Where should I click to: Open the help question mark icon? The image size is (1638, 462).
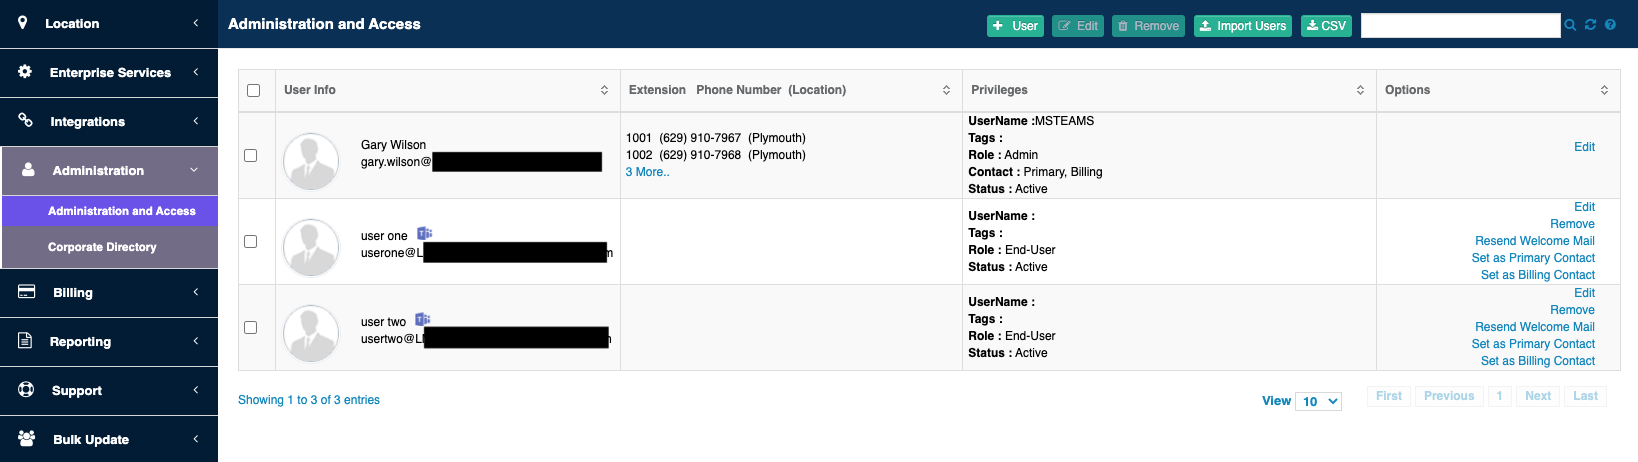point(1610,25)
